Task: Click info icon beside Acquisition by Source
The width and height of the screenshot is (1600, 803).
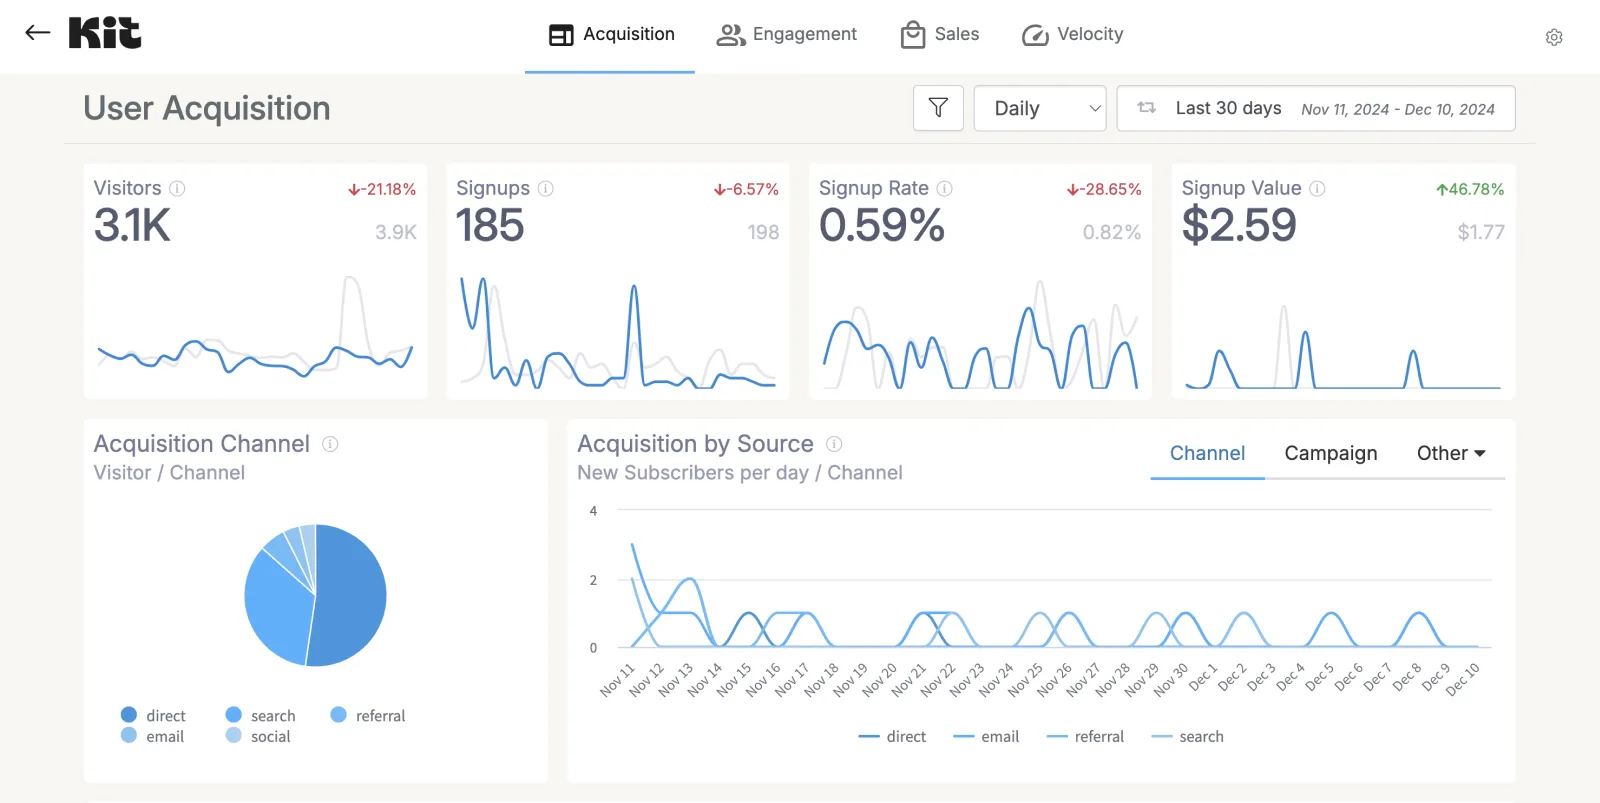Action: point(834,444)
